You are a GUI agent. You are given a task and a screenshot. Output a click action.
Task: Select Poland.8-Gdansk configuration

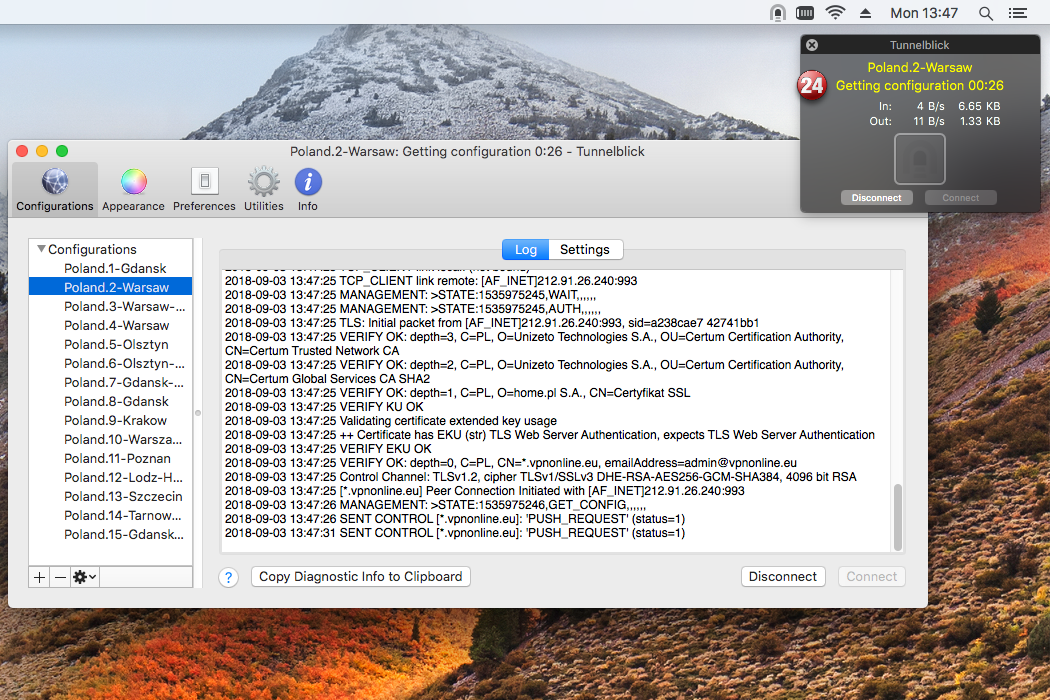(x=110, y=401)
